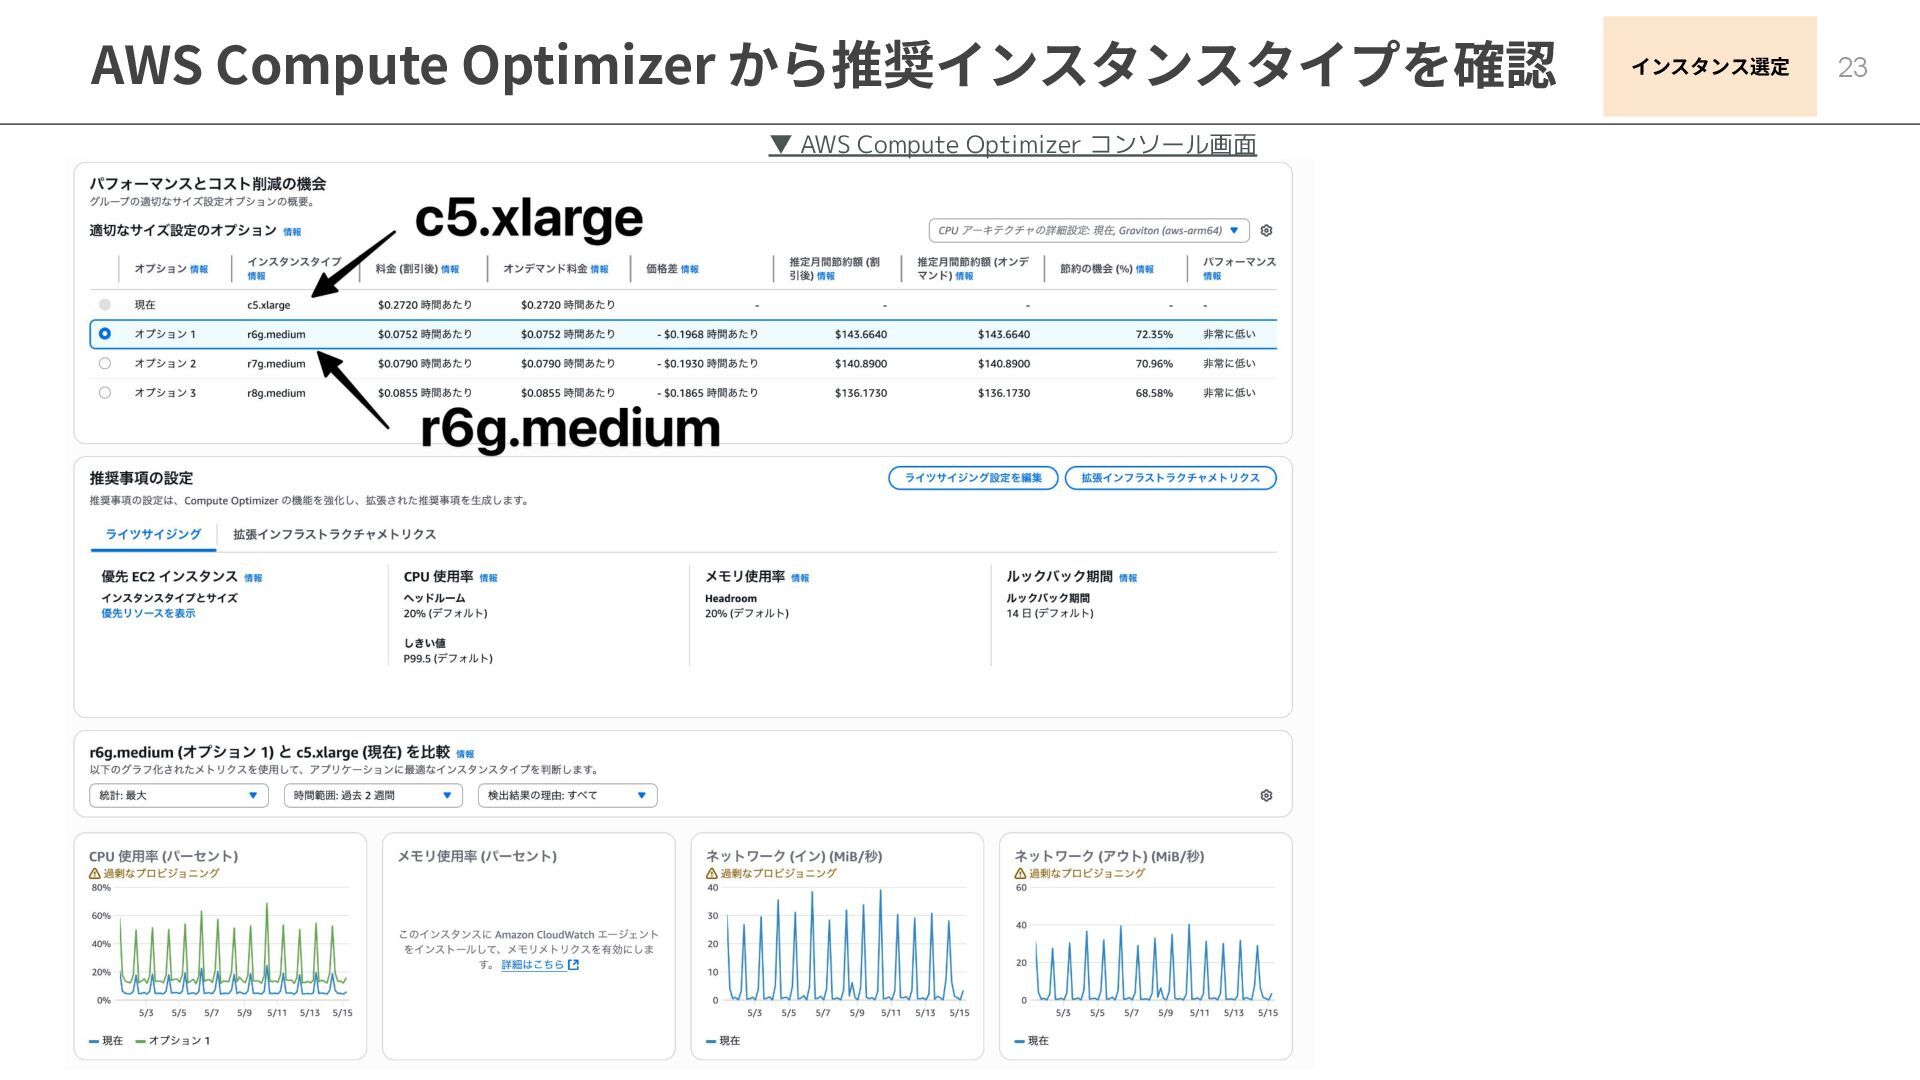Click the 70.96% savings opportunity value
The width and height of the screenshot is (1920, 1080).
click(x=1154, y=364)
